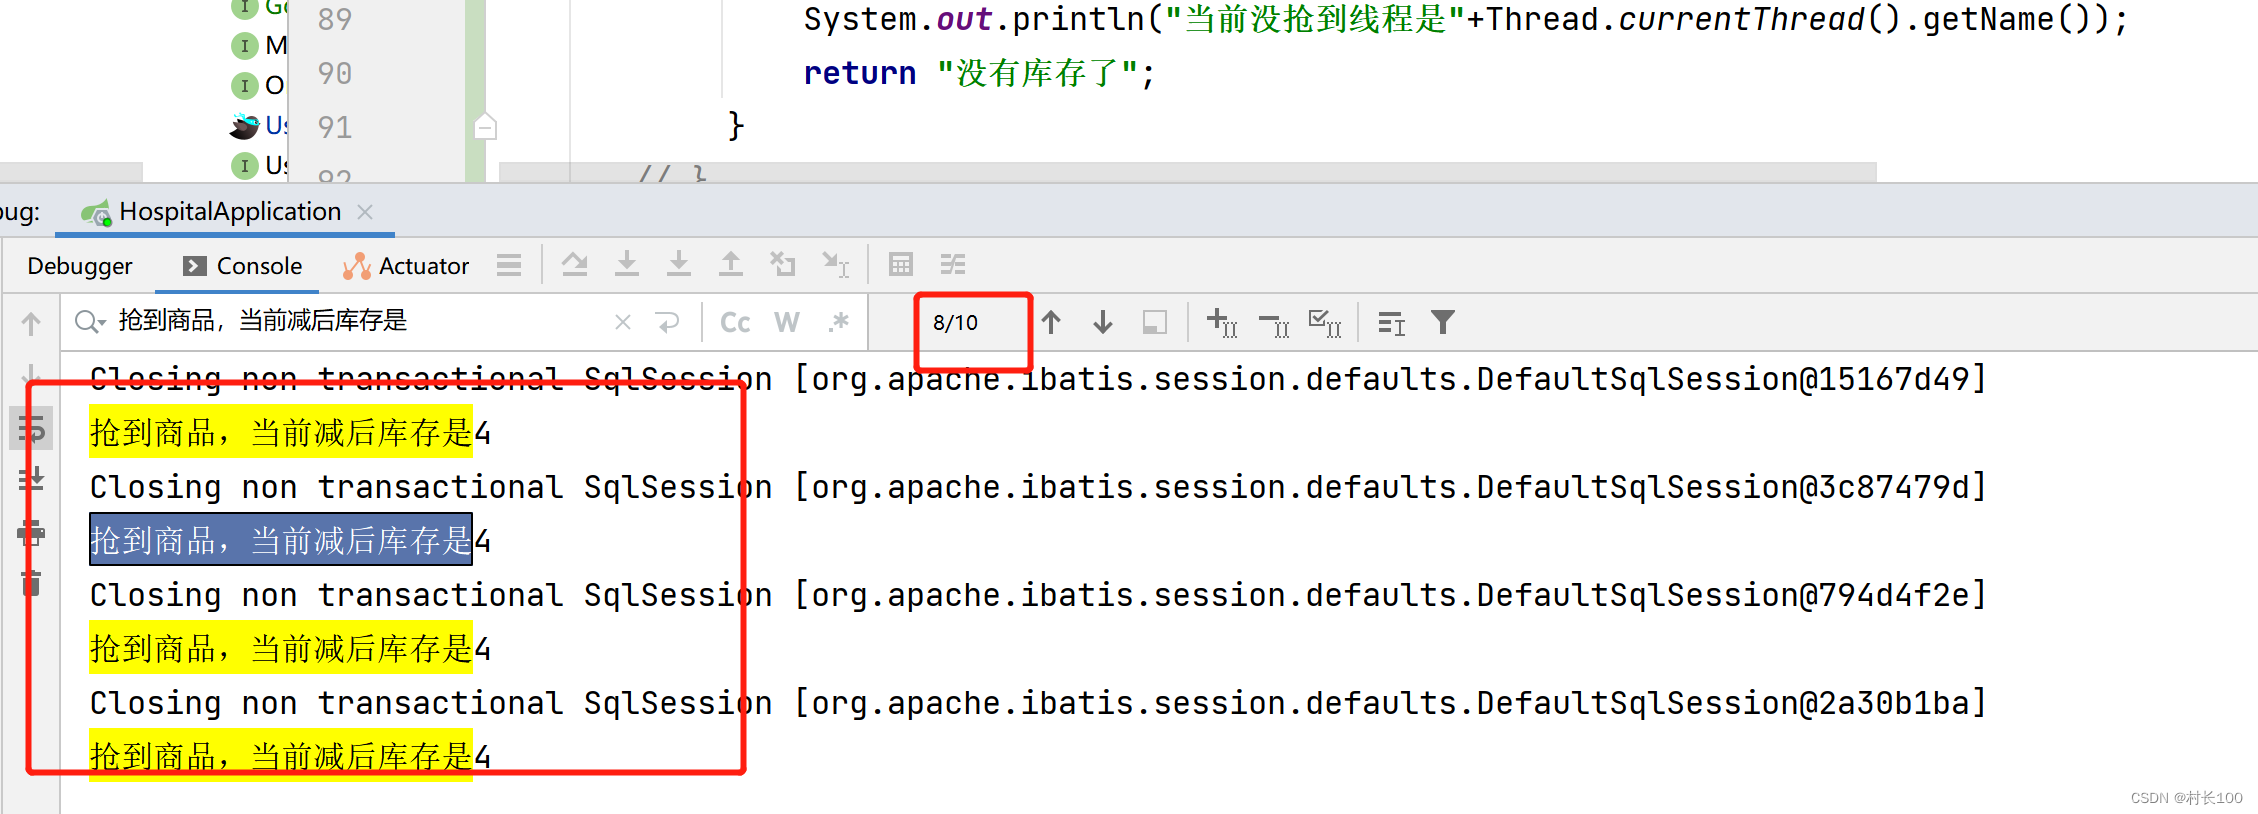Click the return statement on line 90
The width and height of the screenshot is (2258, 814).
click(x=979, y=73)
